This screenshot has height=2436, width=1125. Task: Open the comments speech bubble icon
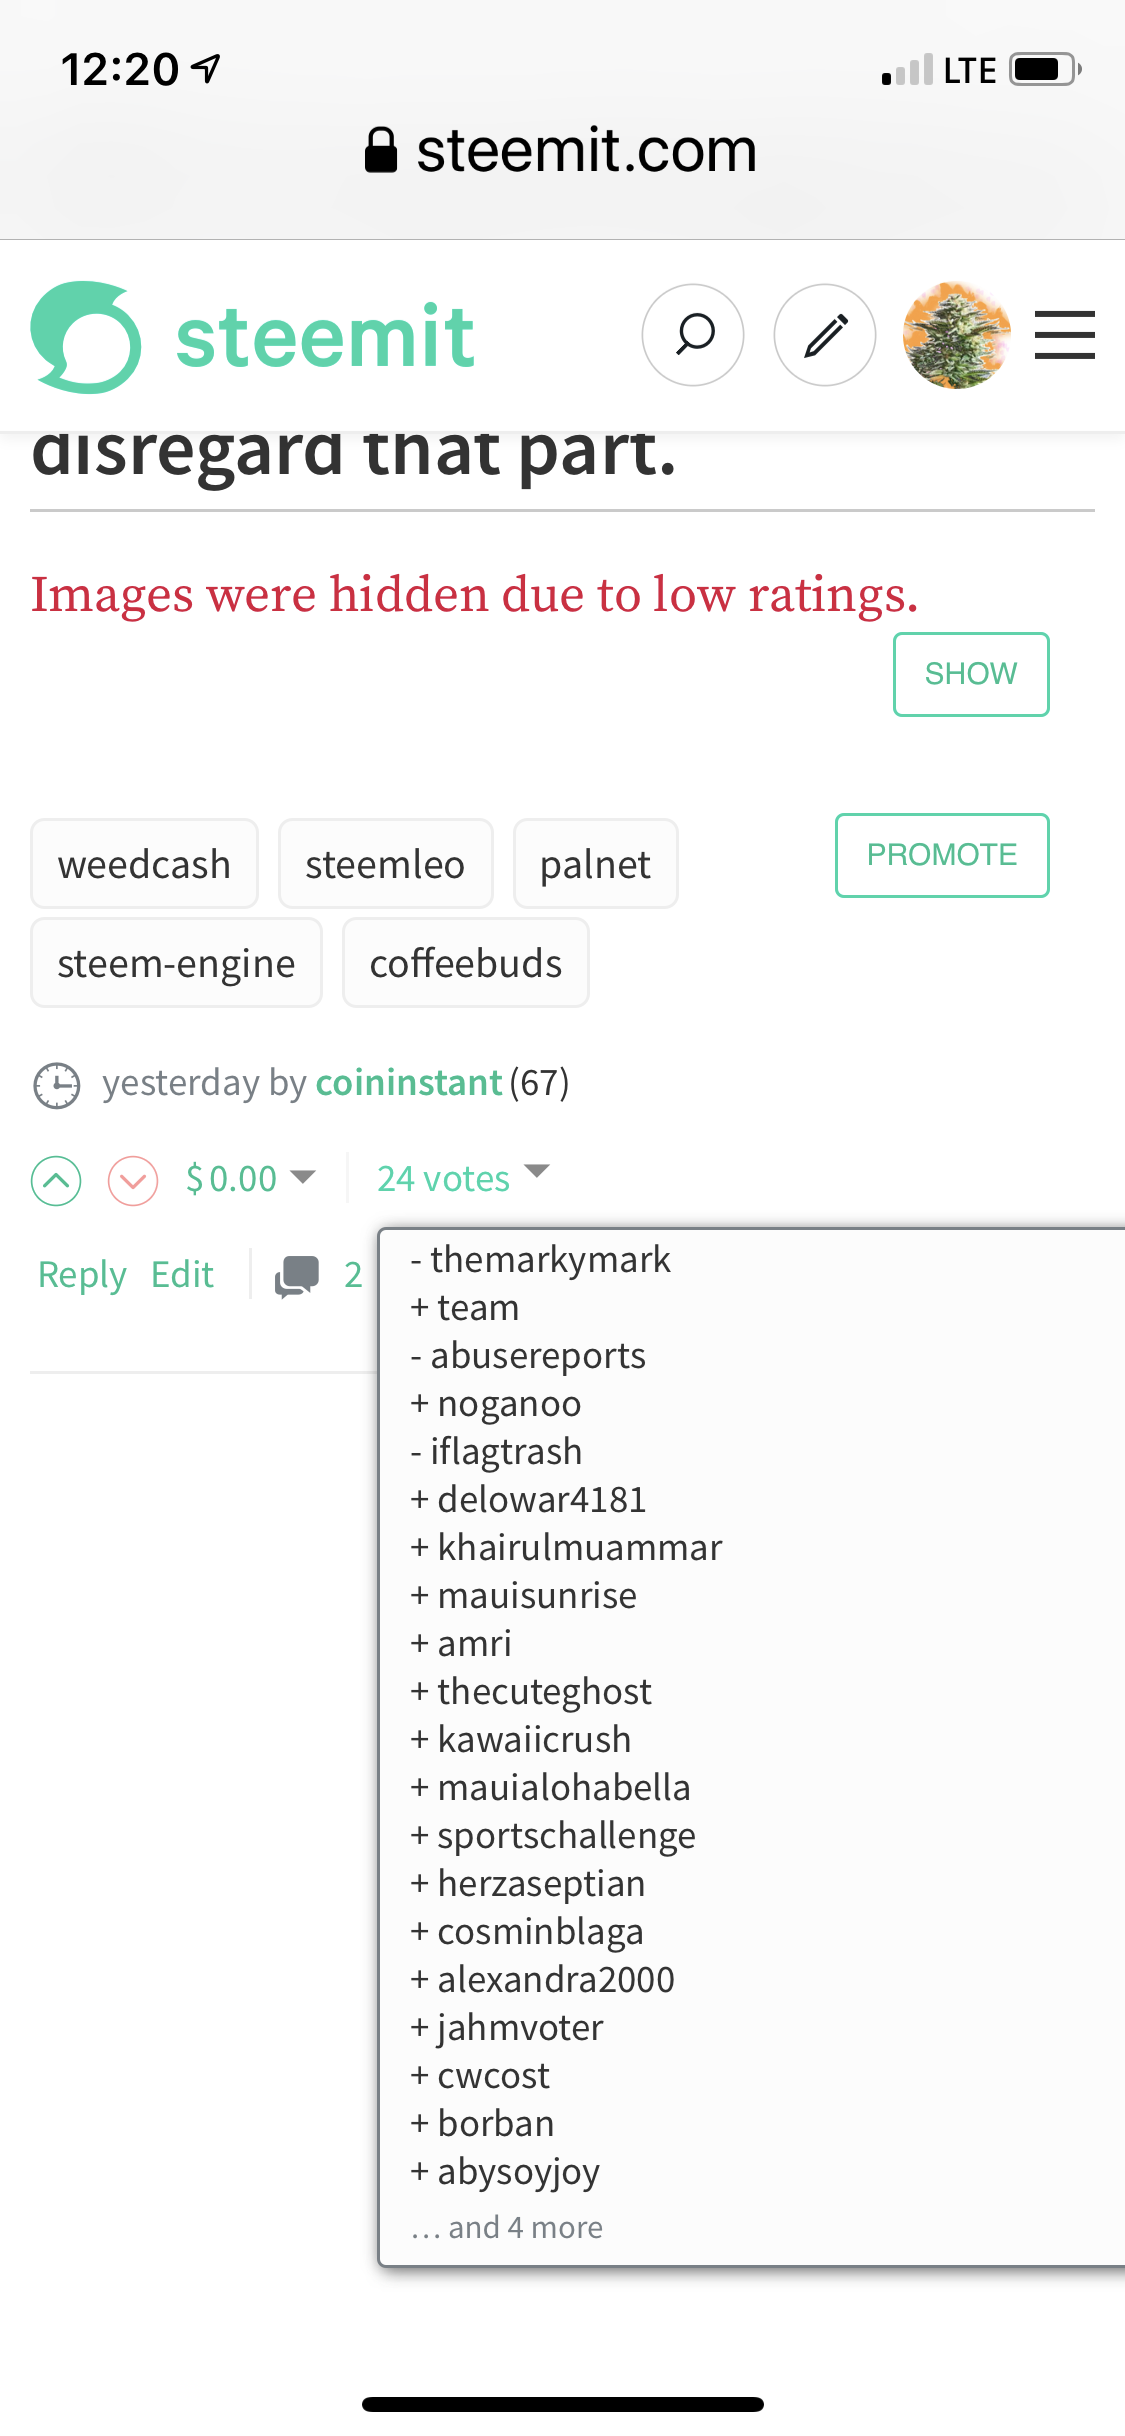pyautogui.click(x=297, y=1276)
